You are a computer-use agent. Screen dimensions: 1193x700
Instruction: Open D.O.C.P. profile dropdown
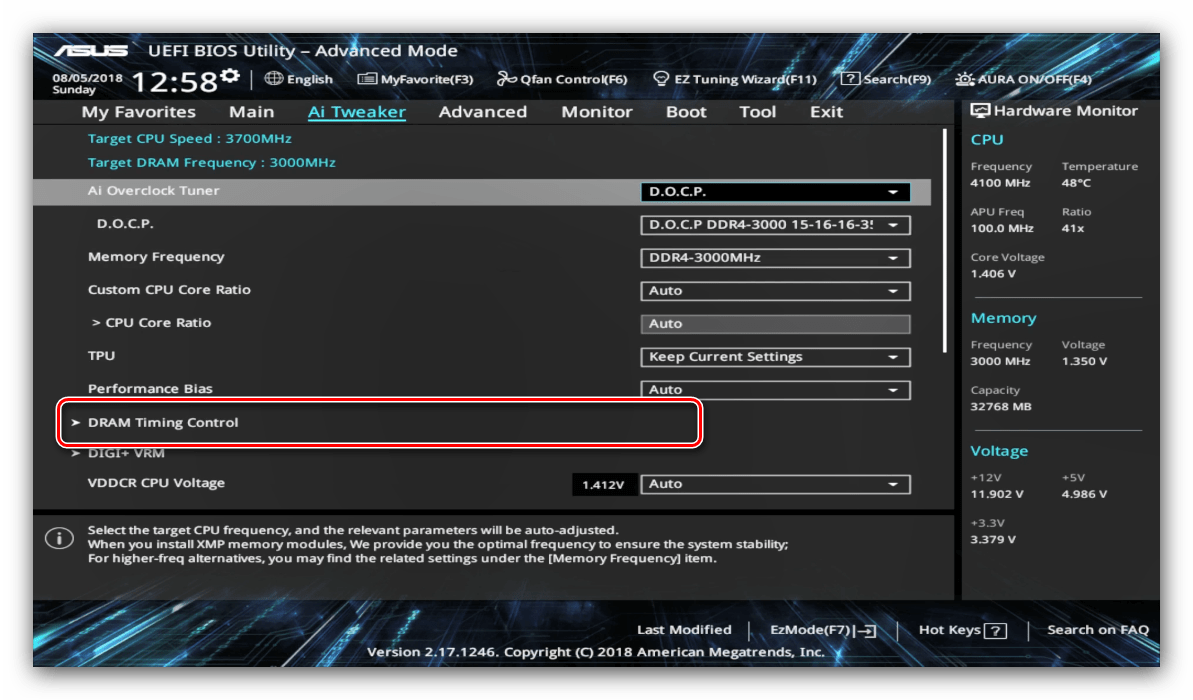[x=775, y=225]
